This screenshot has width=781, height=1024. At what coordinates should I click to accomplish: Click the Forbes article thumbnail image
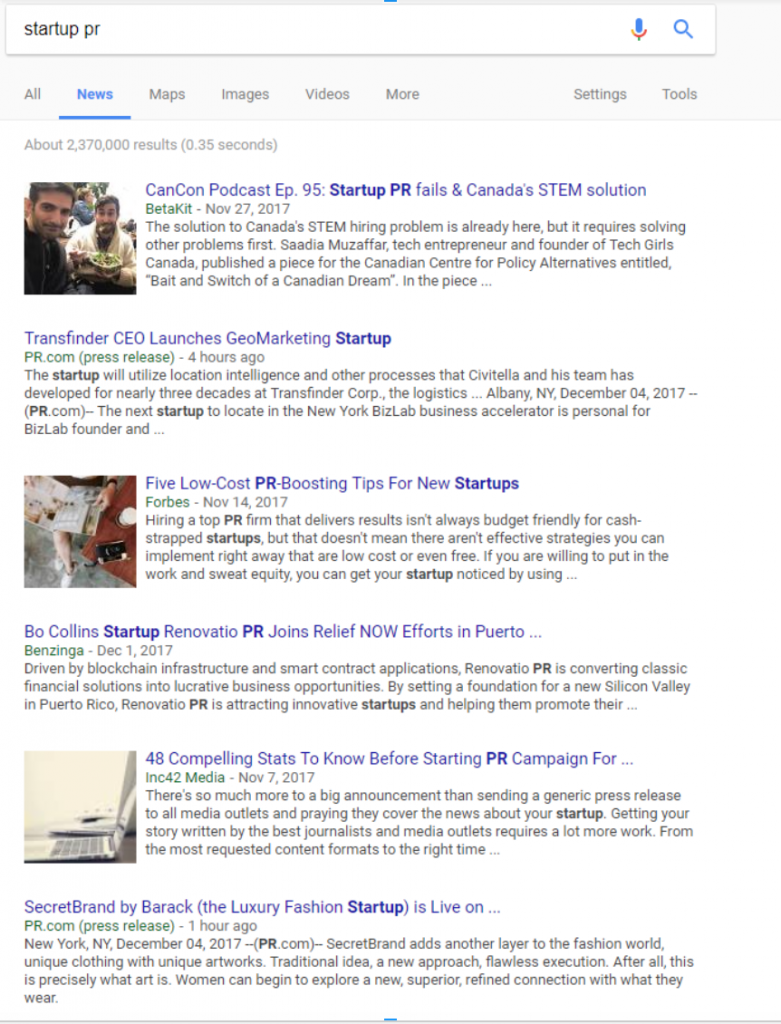[x=80, y=532]
